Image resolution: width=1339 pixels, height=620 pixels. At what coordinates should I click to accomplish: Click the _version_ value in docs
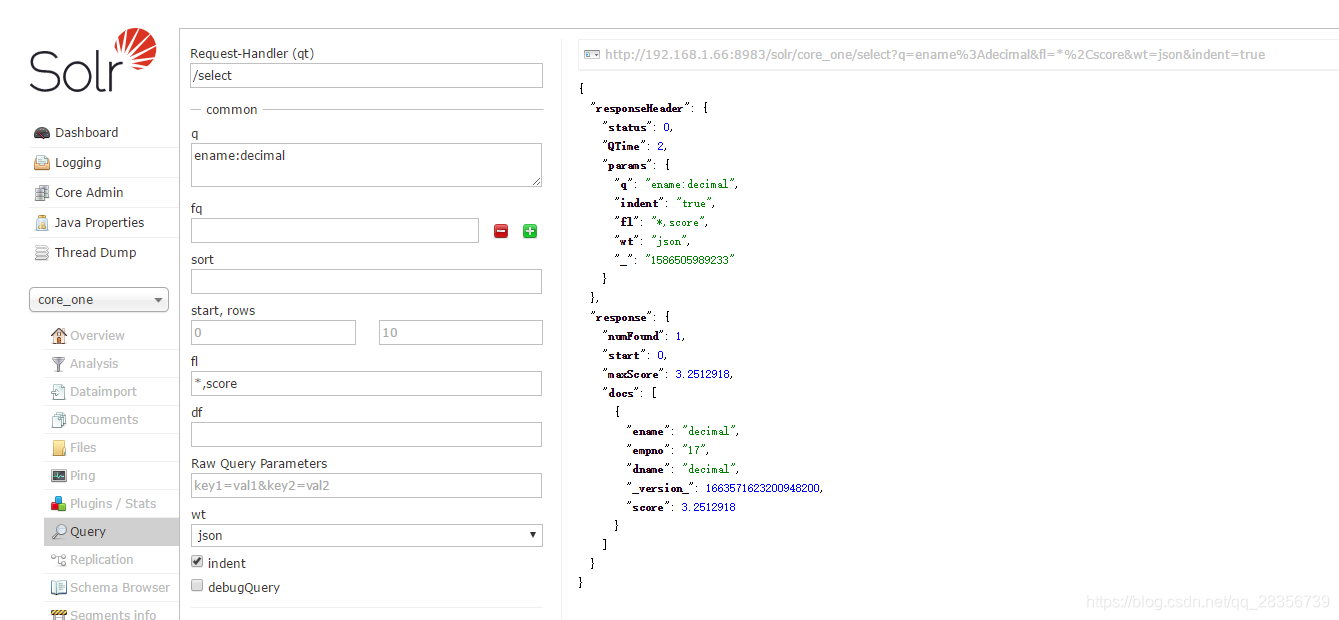tap(763, 488)
